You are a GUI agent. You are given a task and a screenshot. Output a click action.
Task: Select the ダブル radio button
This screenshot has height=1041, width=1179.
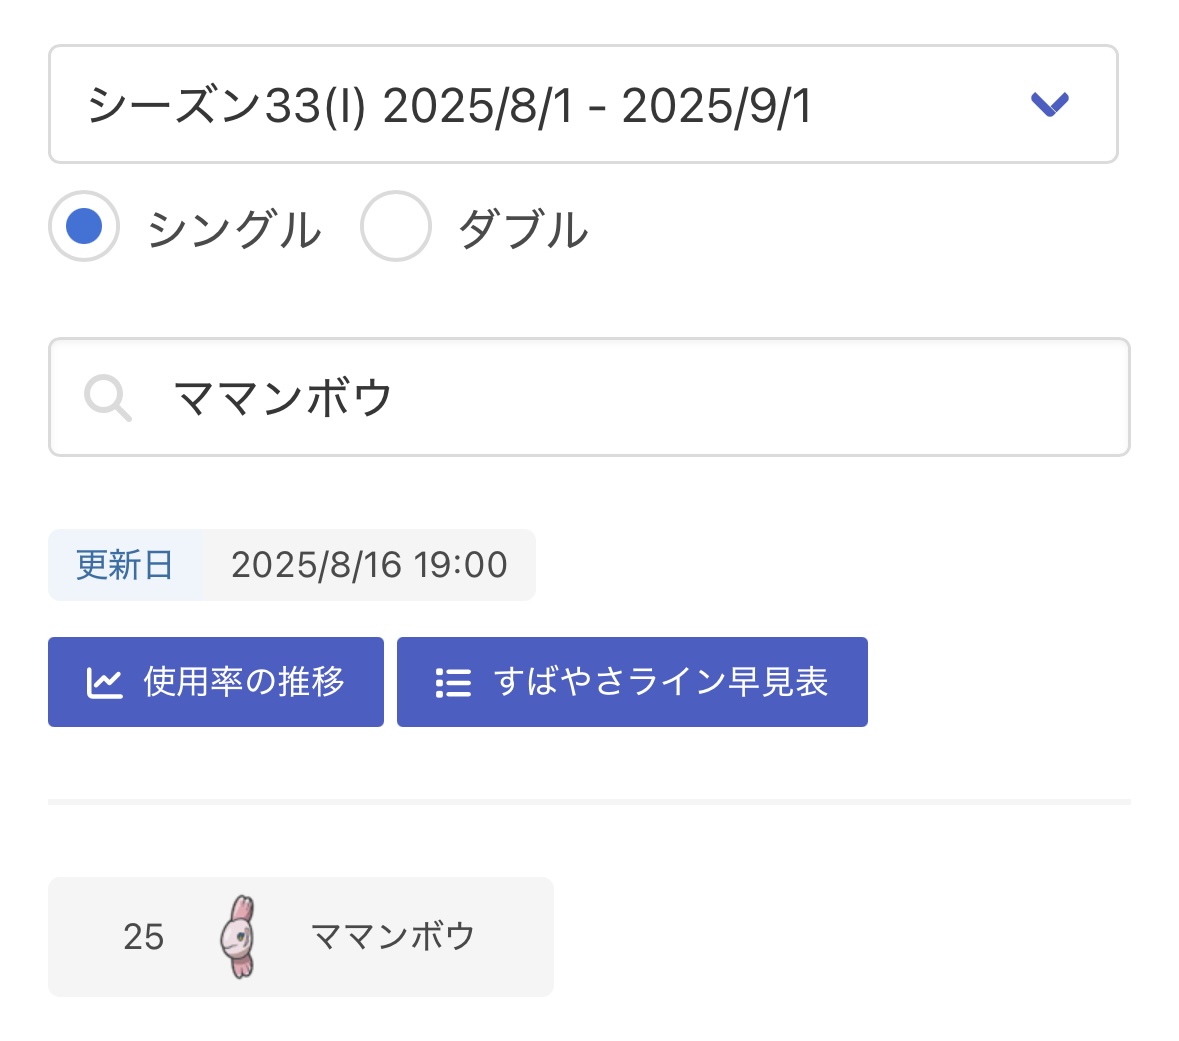[x=396, y=226]
